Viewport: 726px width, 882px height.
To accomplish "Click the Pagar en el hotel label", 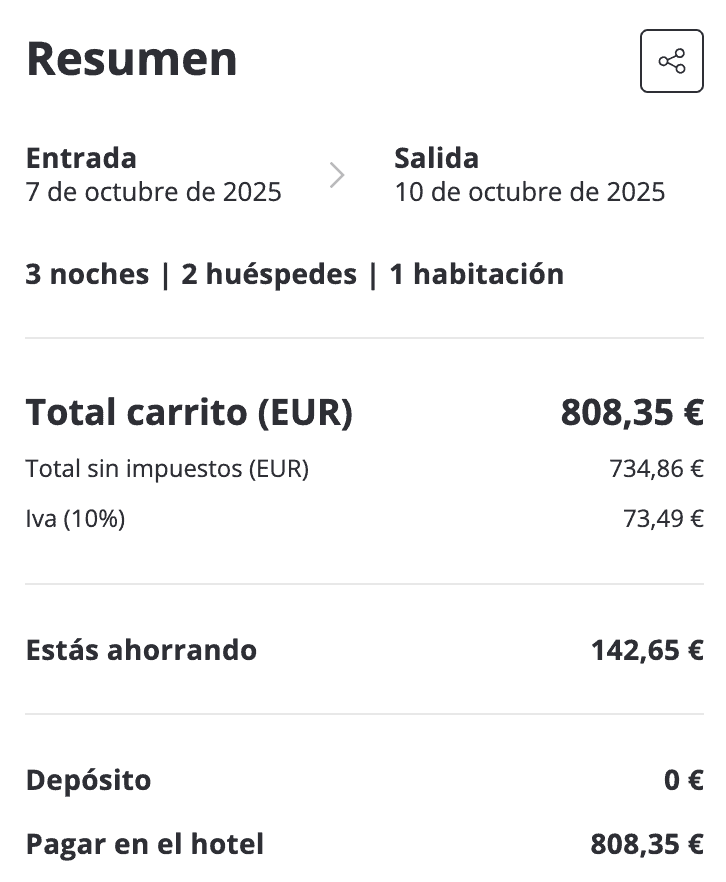I will 145,844.
